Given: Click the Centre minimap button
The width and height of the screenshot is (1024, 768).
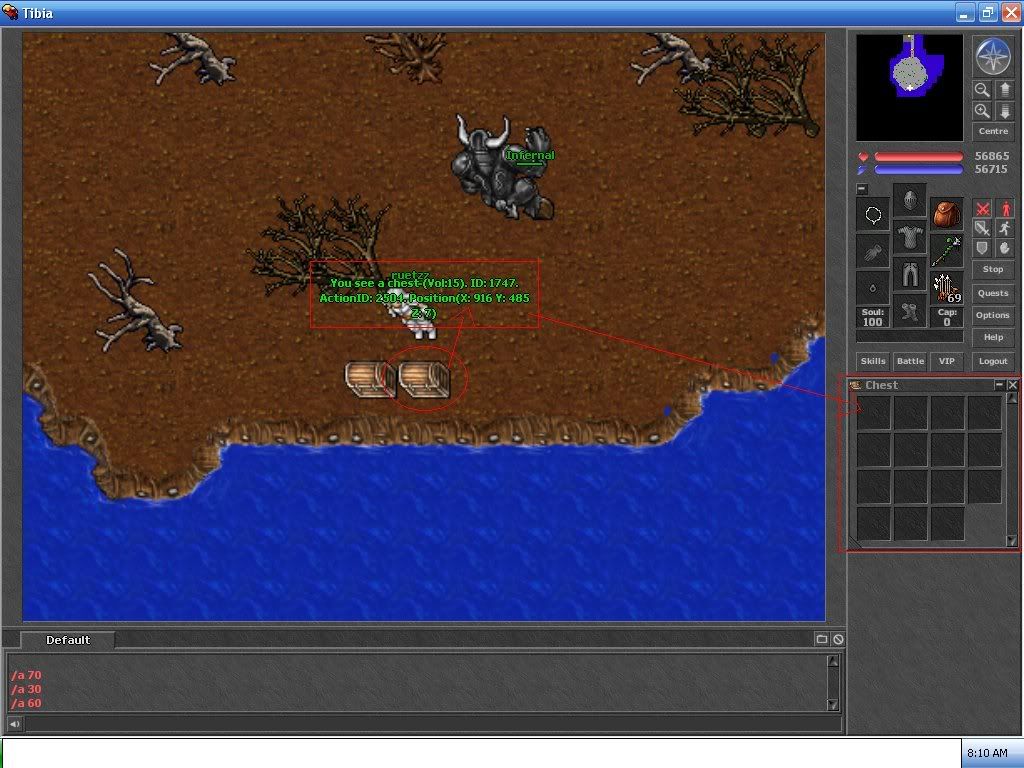Looking at the screenshot, I should coord(993,131).
